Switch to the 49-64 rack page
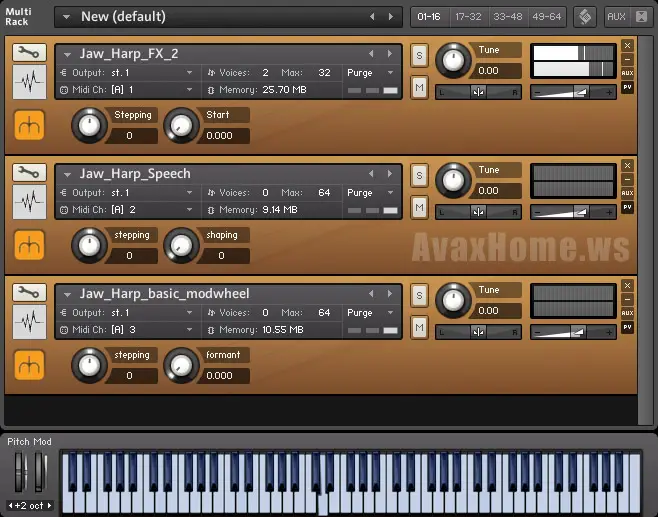This screenshot has height=517, width=658. (x=547, y=17)
